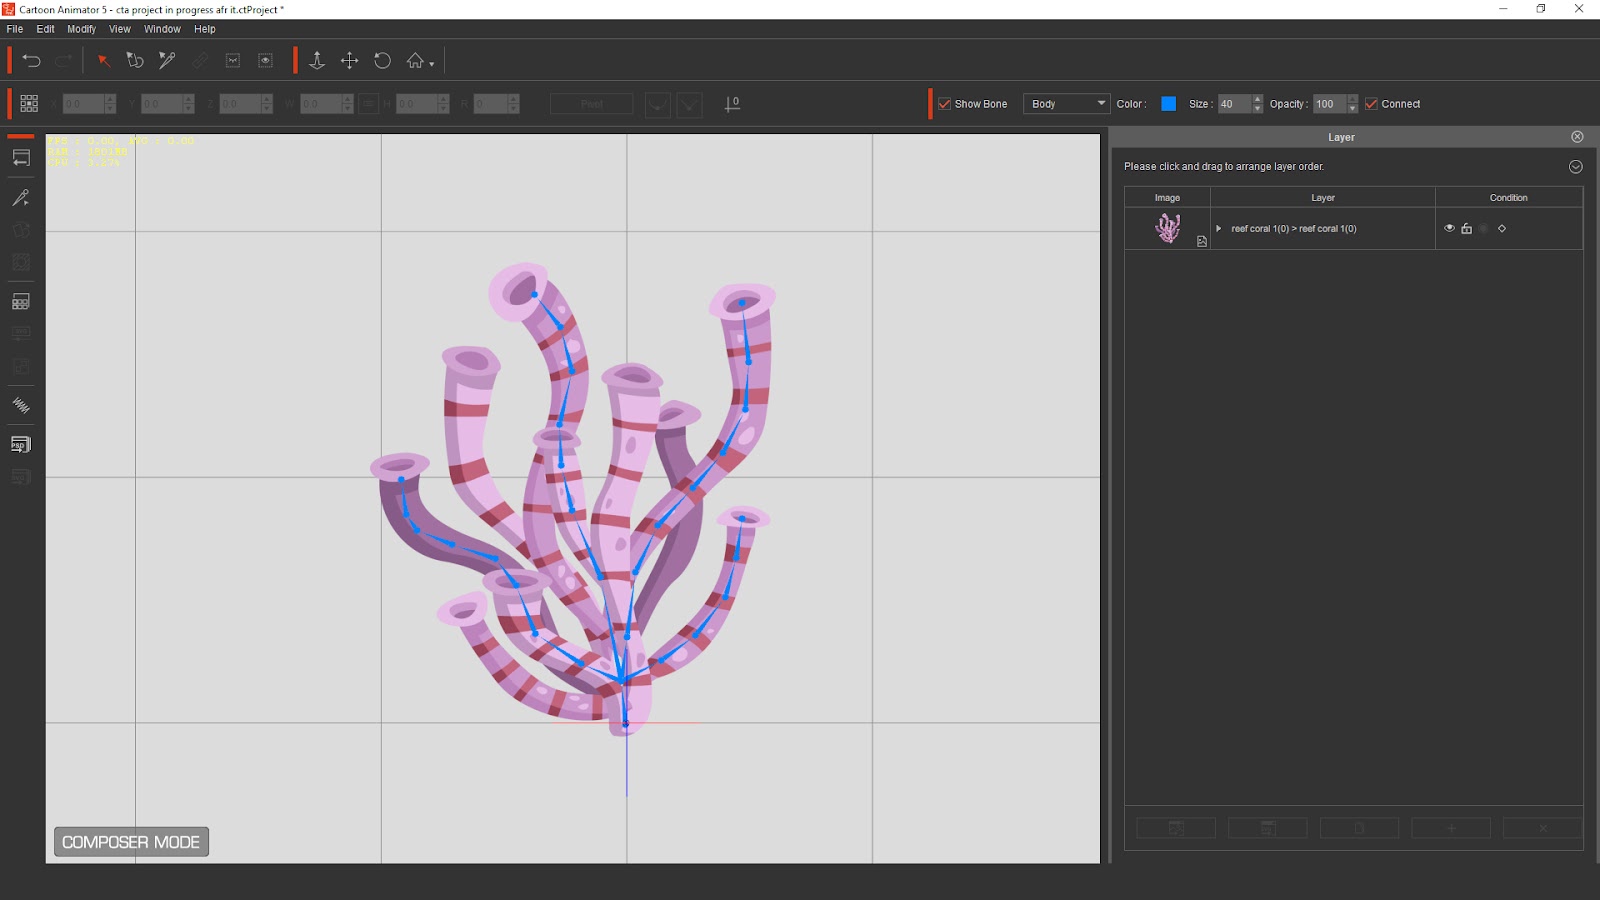The width and height of the screenshot is (1600, 900).
Task: Select the rotate tool in the toolbar
Action: [x=382, y=61]
